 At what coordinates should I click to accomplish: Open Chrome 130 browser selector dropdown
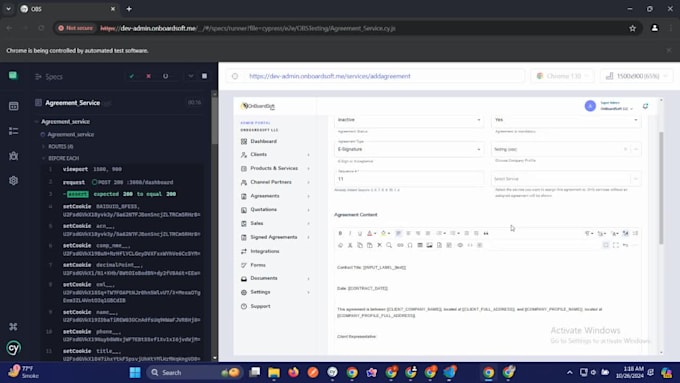click(x=562, y=76)
